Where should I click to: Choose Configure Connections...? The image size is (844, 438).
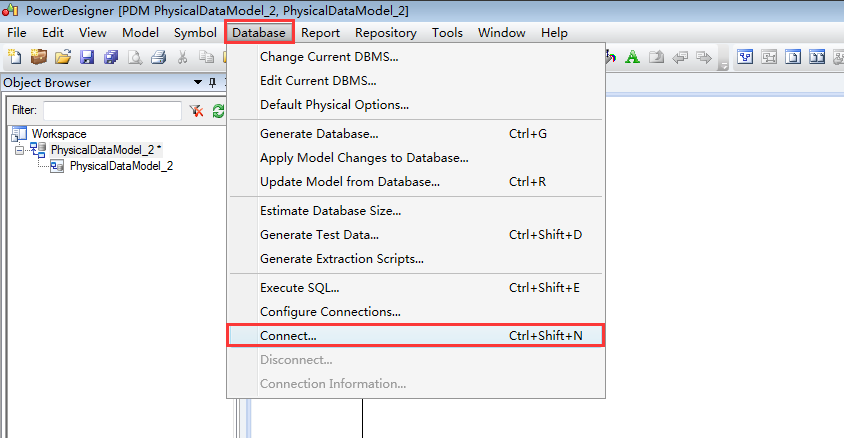point(416,312)
